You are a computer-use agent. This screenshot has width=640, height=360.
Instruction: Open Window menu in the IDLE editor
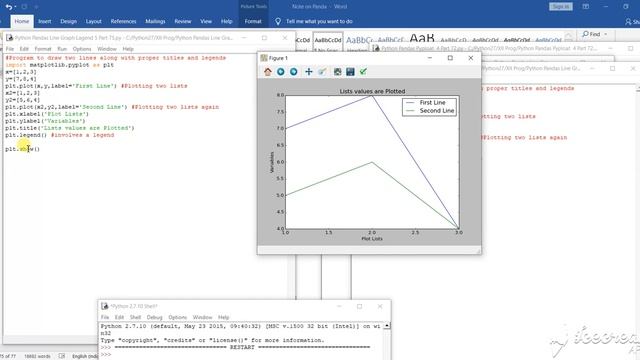click(x=107, y=49)
